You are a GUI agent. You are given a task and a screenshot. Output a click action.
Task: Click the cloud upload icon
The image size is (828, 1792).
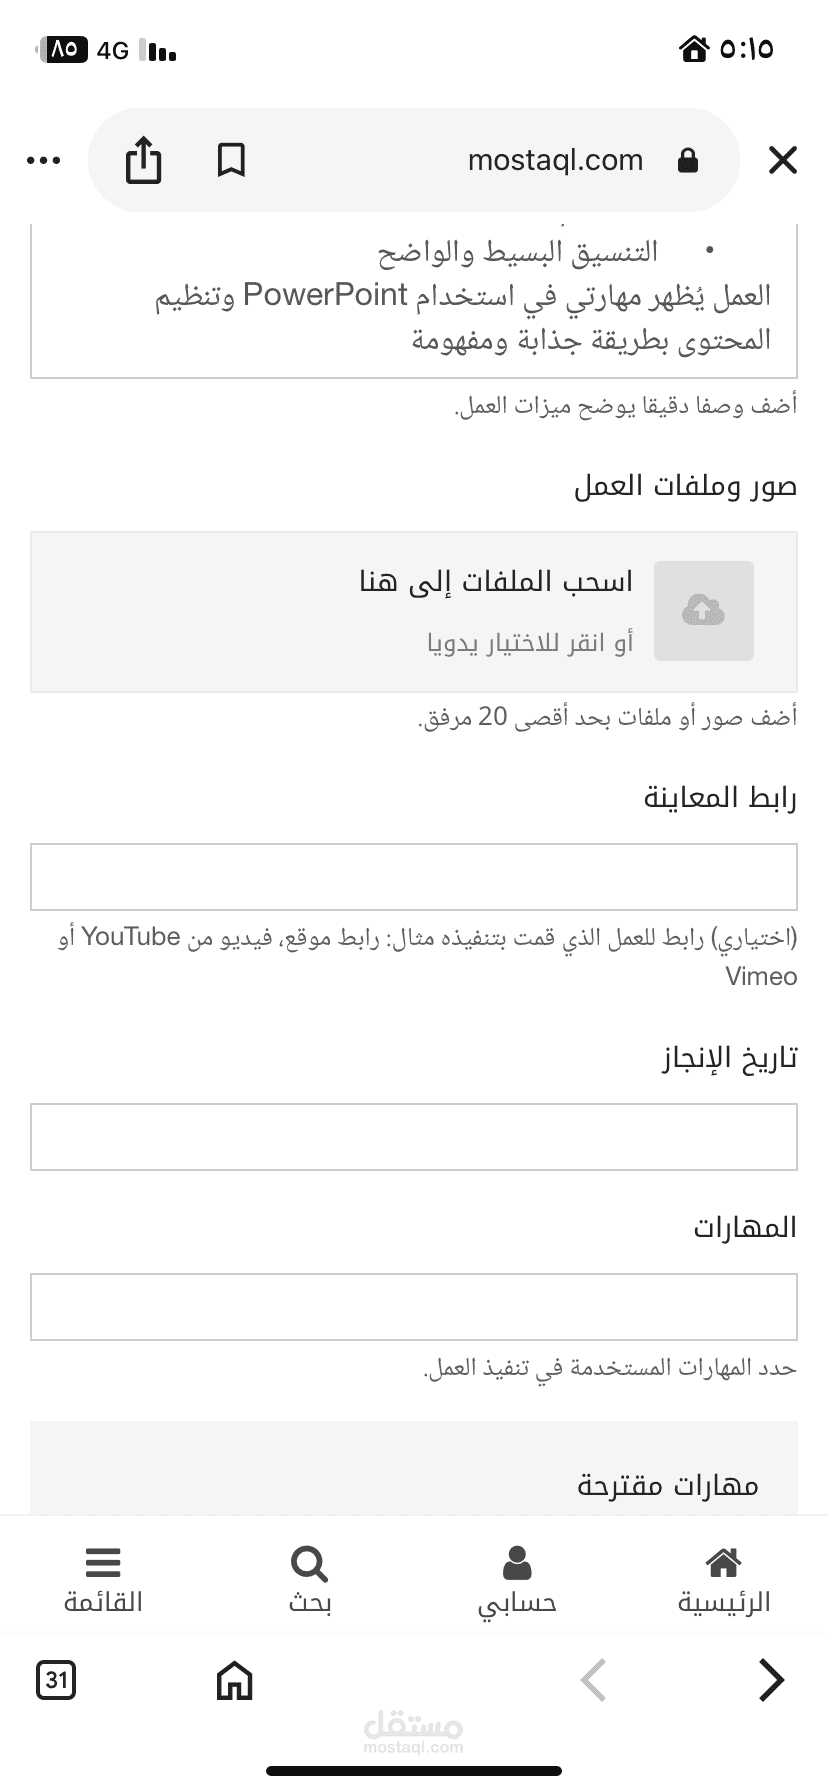click(x=704, y=611)
